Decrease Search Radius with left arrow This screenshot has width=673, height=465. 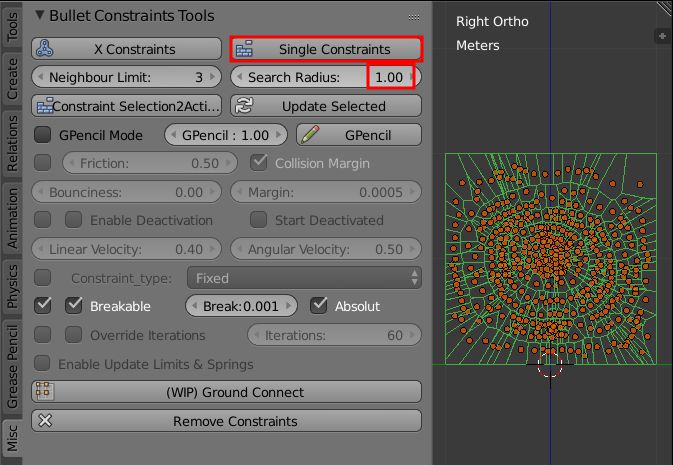point(240,77)
